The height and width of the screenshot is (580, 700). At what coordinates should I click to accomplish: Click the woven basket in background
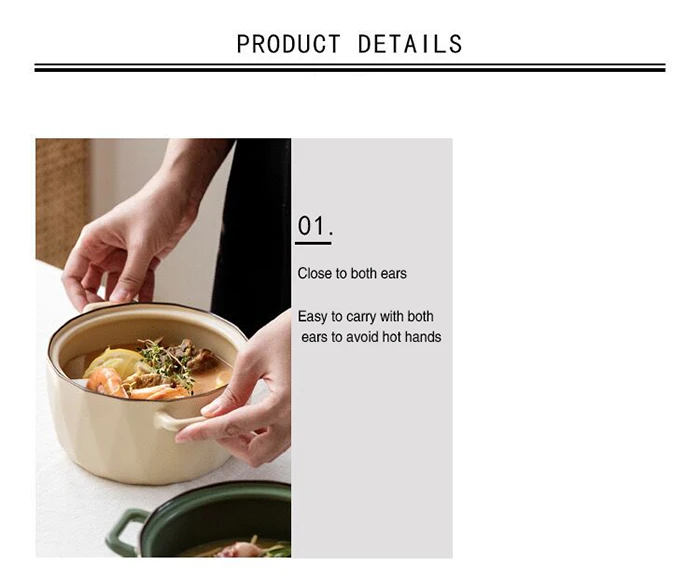point(62,201)
